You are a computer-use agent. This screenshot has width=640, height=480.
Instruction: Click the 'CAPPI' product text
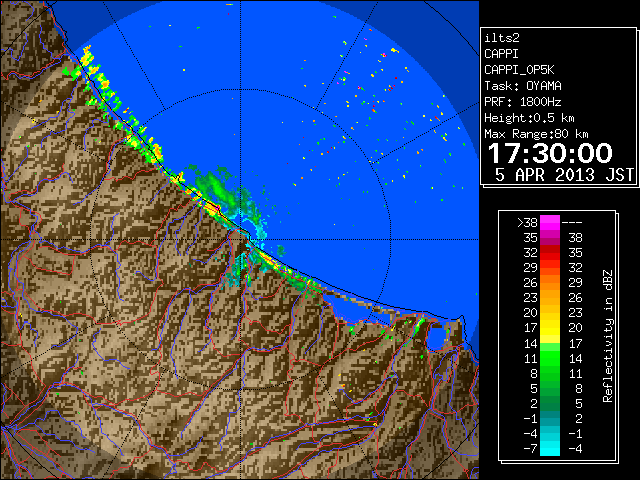501,54
